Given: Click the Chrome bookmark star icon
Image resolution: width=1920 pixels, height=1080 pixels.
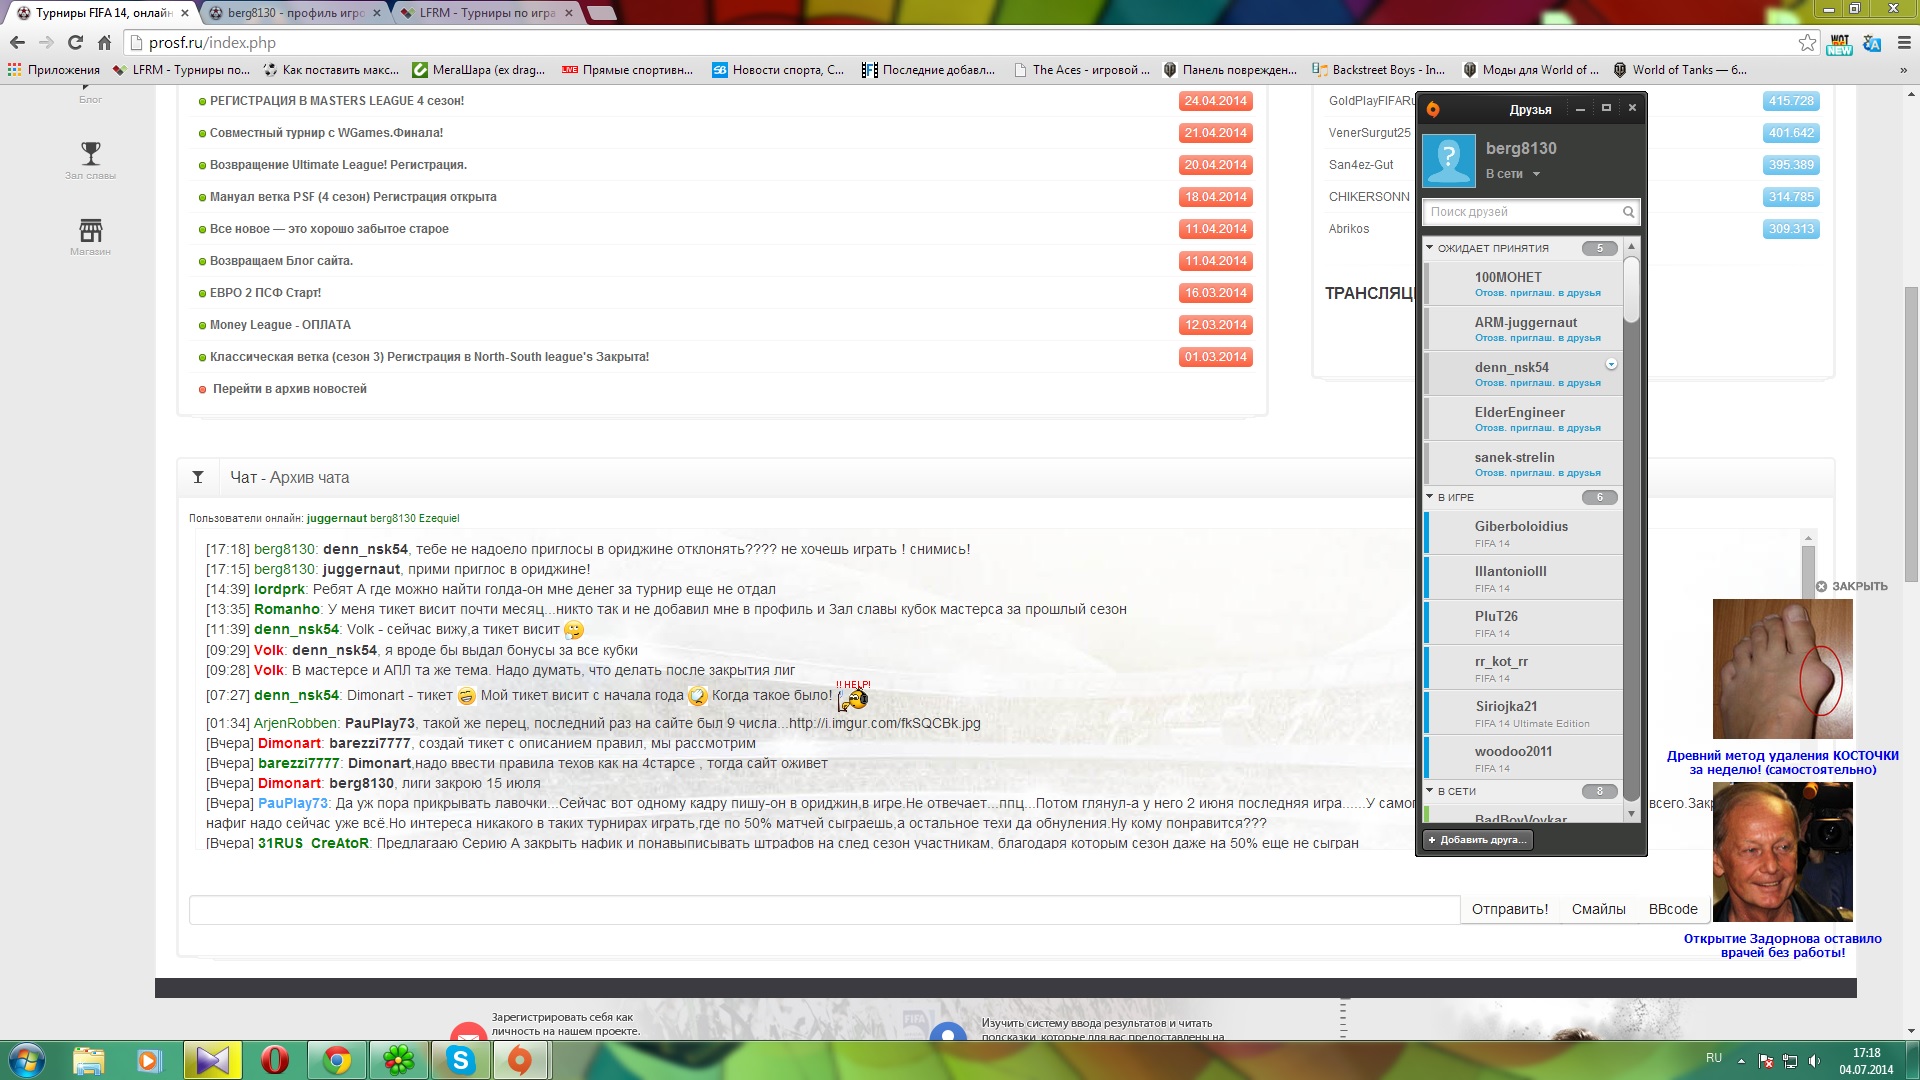Looking at the screenshot, I should click(x=1807, y=43).
